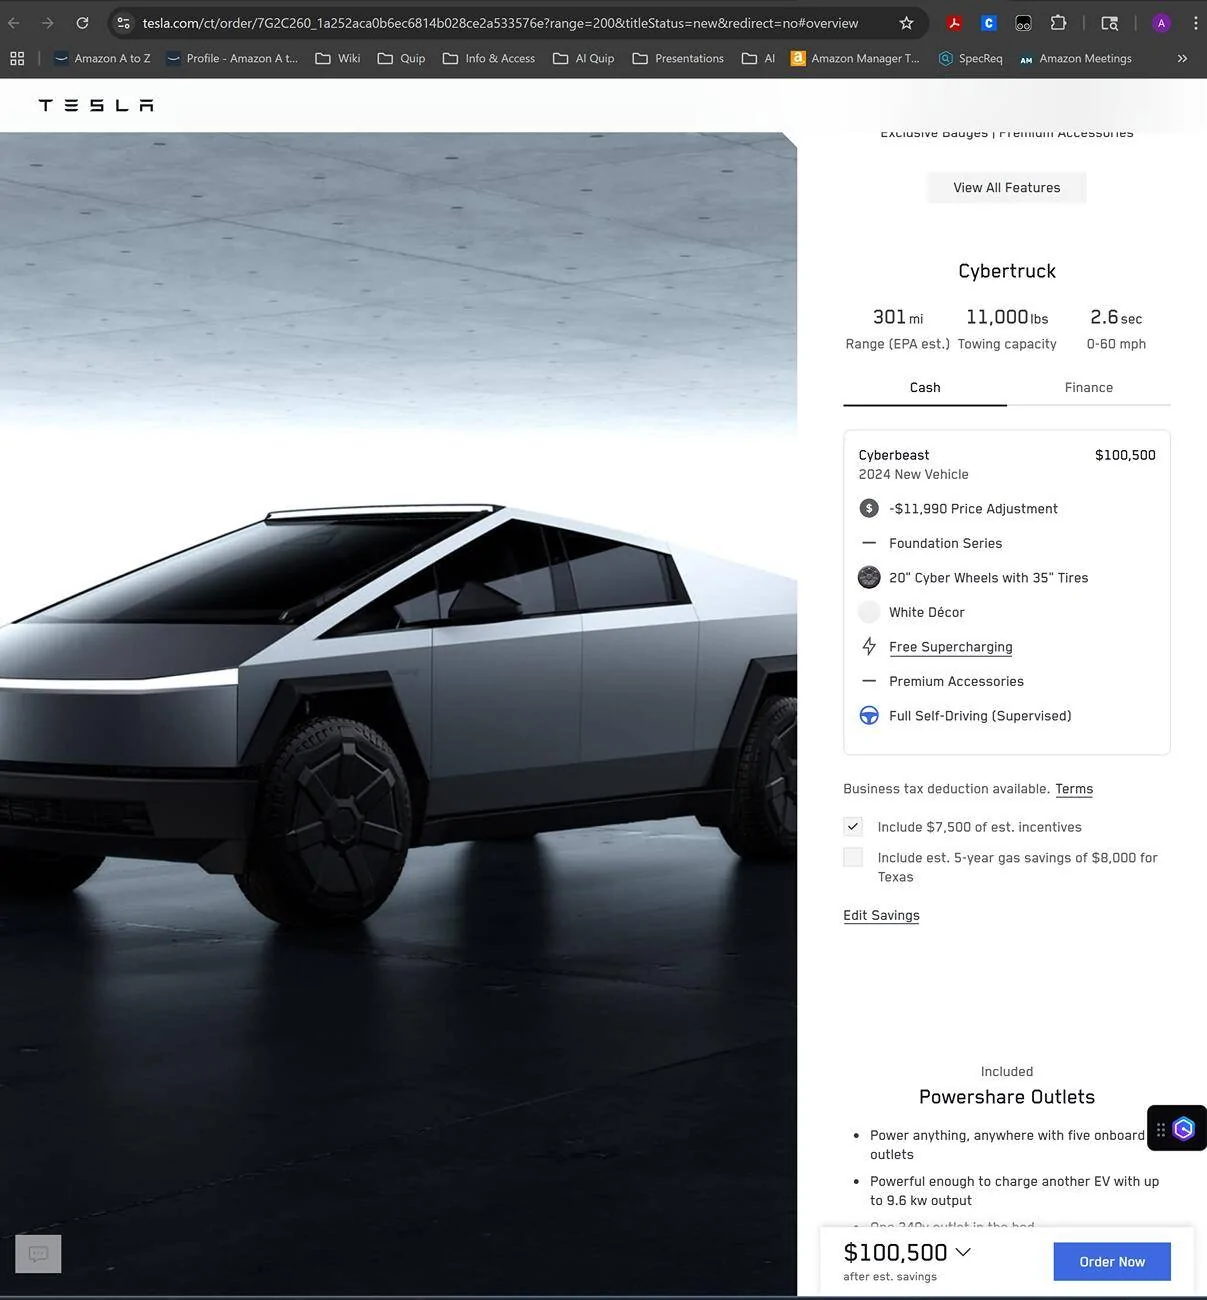Switch to the Cash tab
The height and width of the screenshot is (1300, 1207).
pos(925,388)
